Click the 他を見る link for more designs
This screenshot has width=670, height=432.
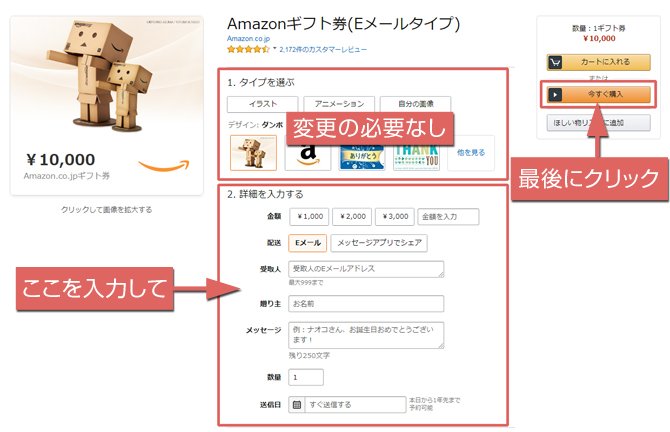pyautogui.click(x=471, y=153)
